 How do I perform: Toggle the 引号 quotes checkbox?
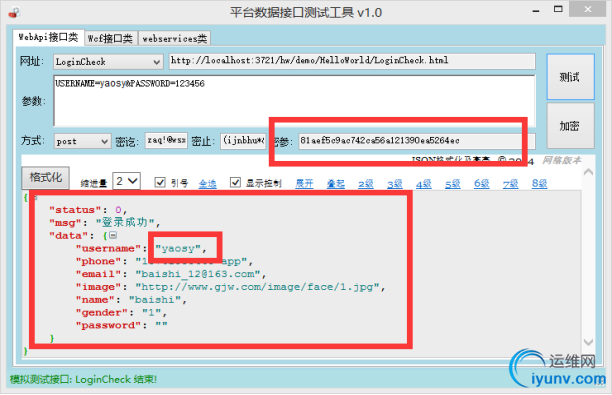click(x=160, y=182)
